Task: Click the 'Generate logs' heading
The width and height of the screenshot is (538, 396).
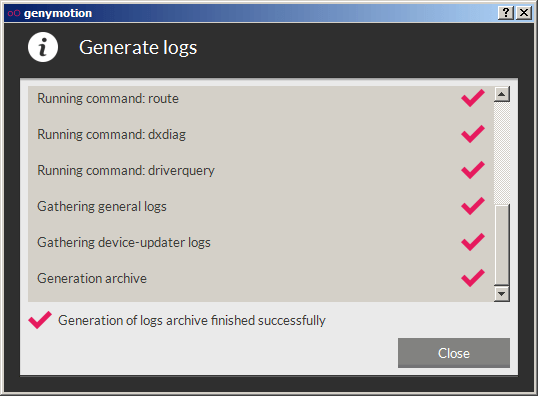Action: pyautogui.click(x=138, y=48)
